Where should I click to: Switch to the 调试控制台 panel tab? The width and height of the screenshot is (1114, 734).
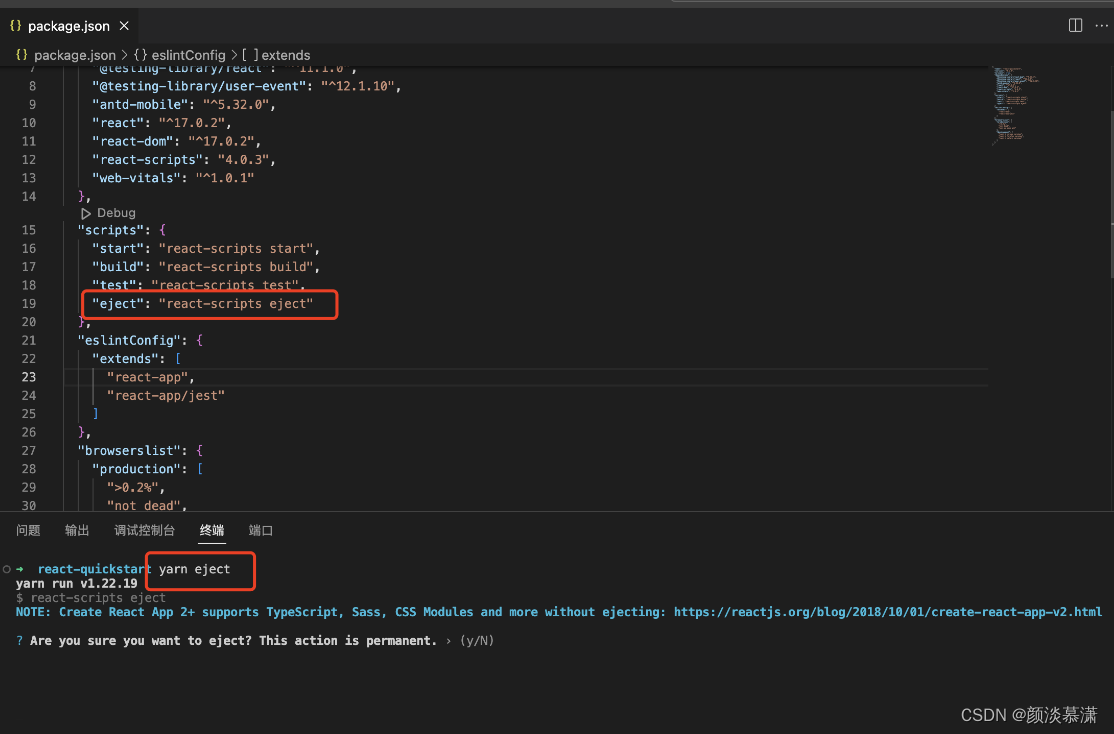[x=144, y=530]
